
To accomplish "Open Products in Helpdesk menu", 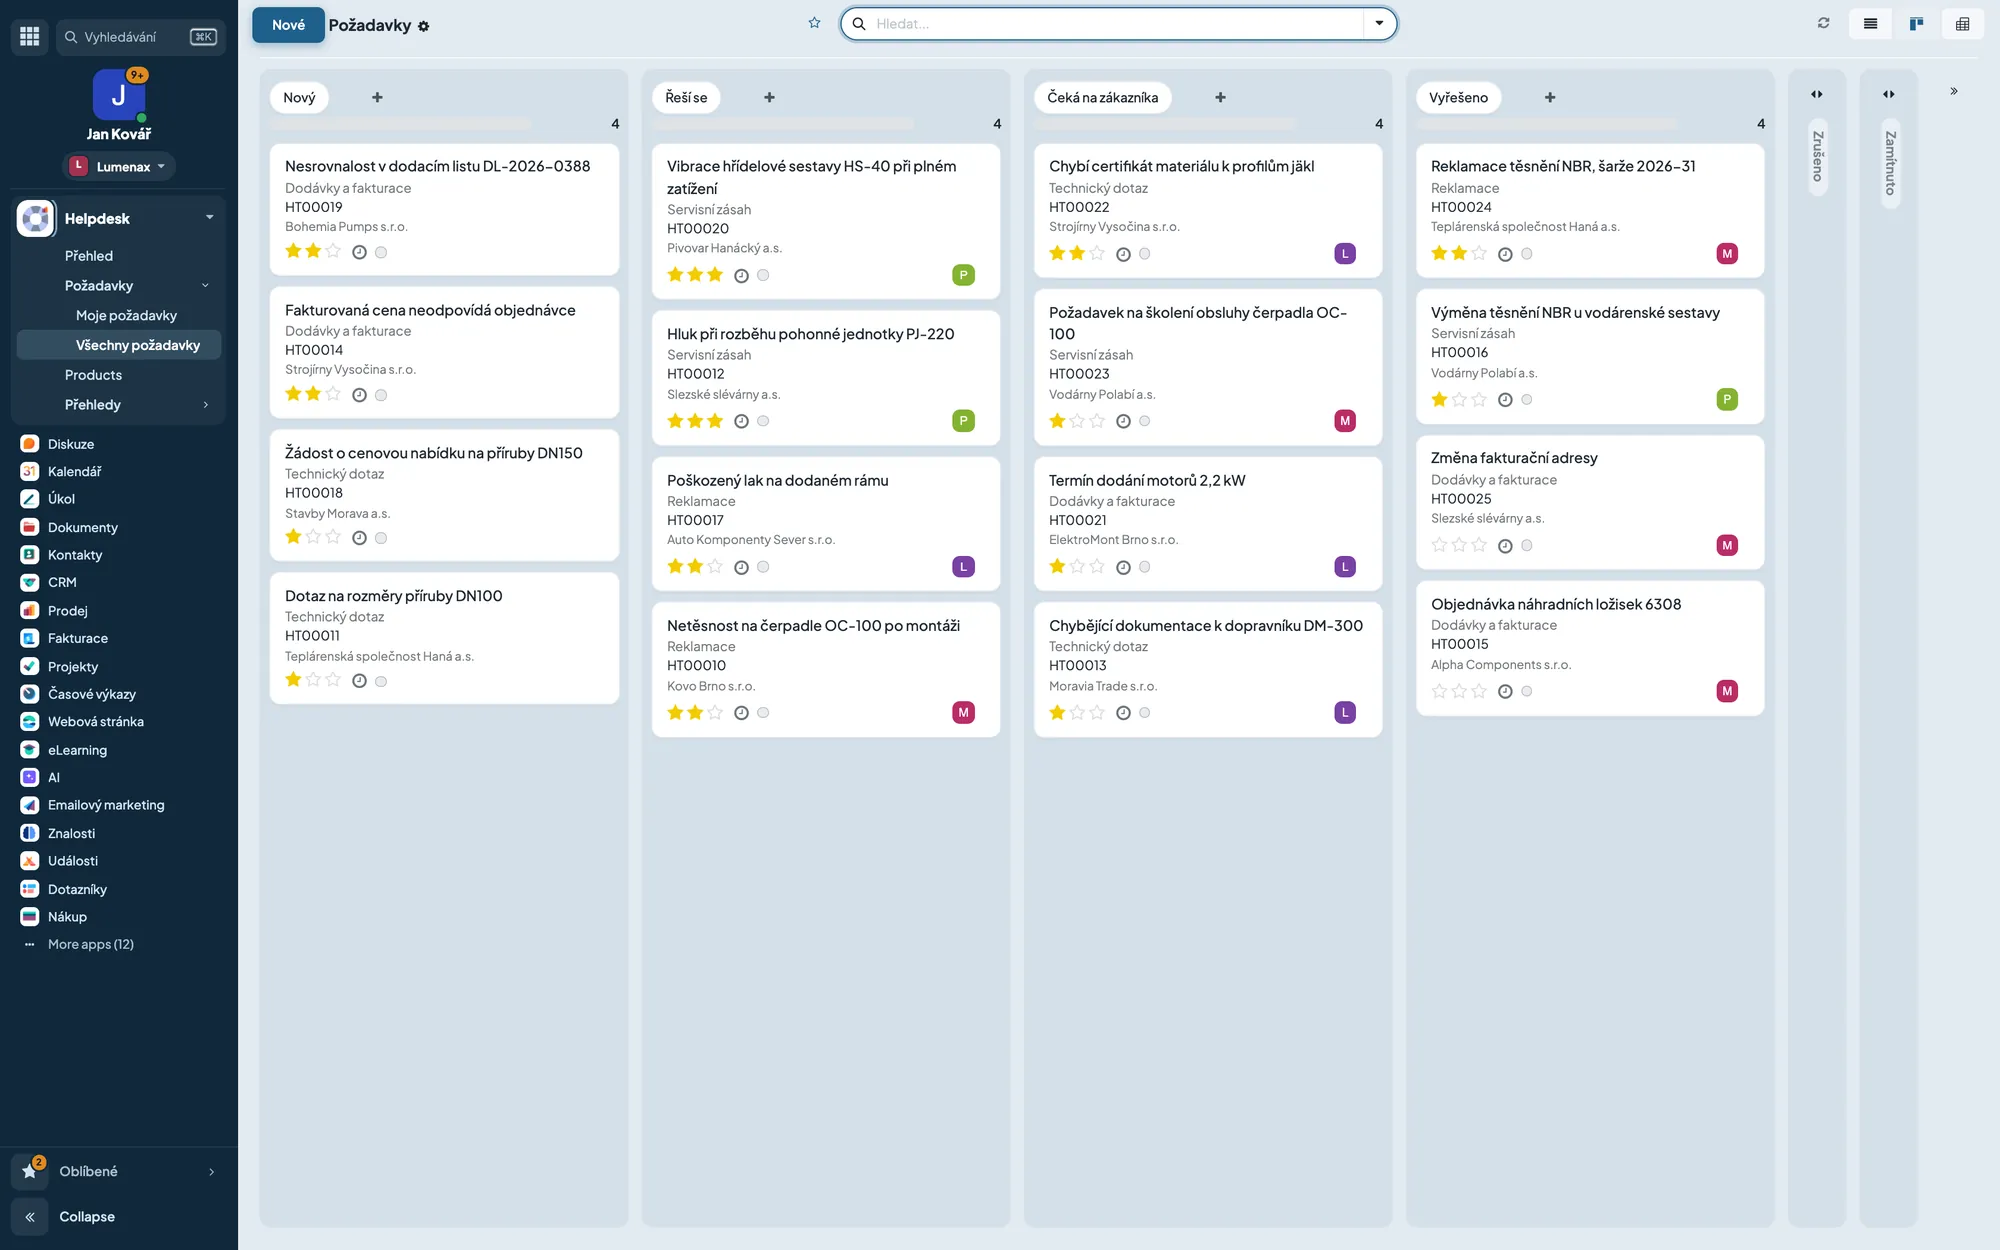I will [93, 375].
